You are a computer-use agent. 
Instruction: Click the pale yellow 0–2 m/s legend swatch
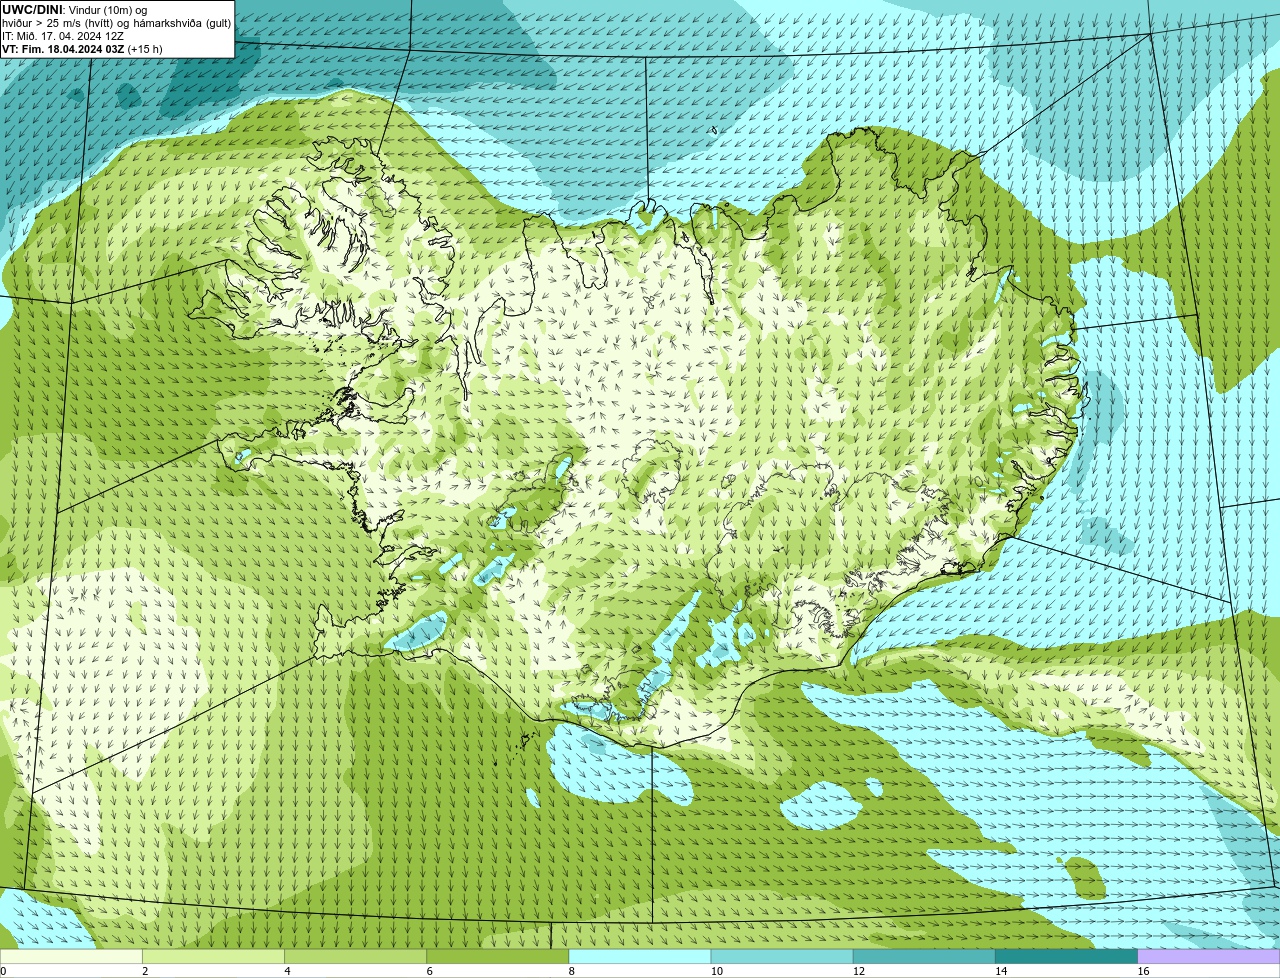click(71, 956)
